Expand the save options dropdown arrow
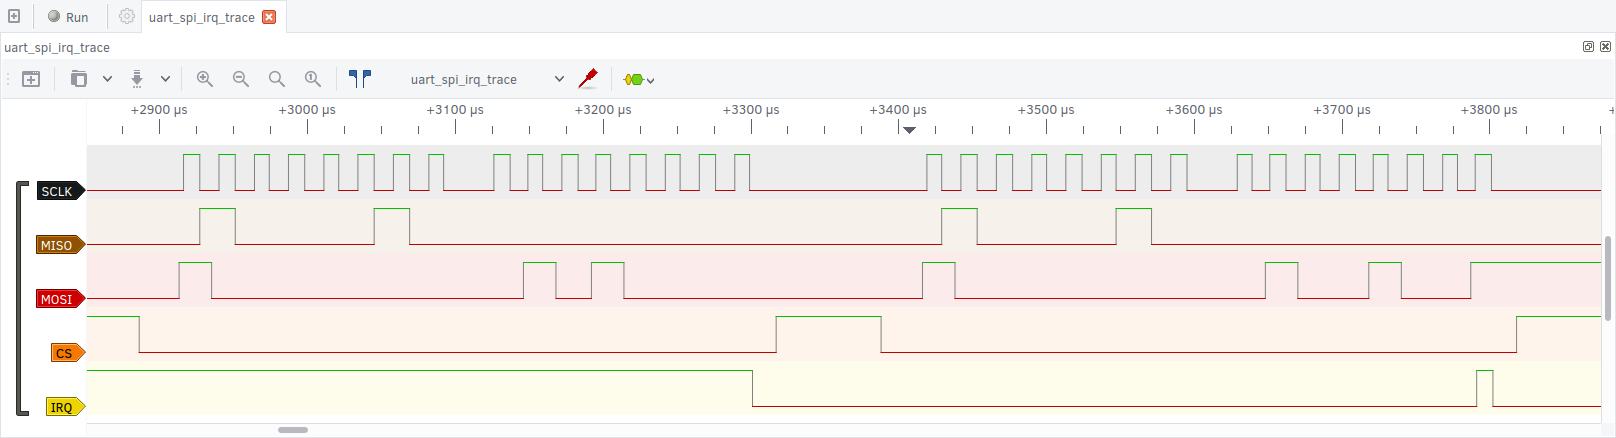The height and width of the screenshot is (438, 1616). click(165, 79)
